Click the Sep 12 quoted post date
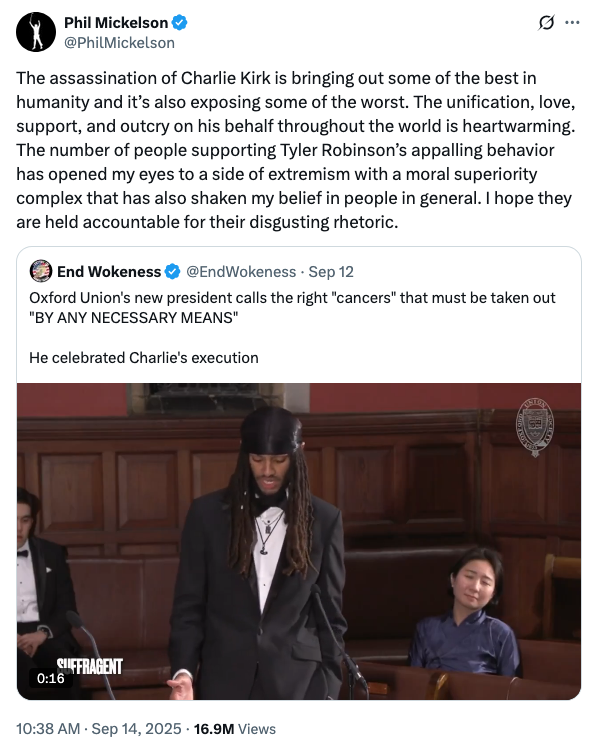The width and height of the screenshot is (598, 742). [331, 272]
